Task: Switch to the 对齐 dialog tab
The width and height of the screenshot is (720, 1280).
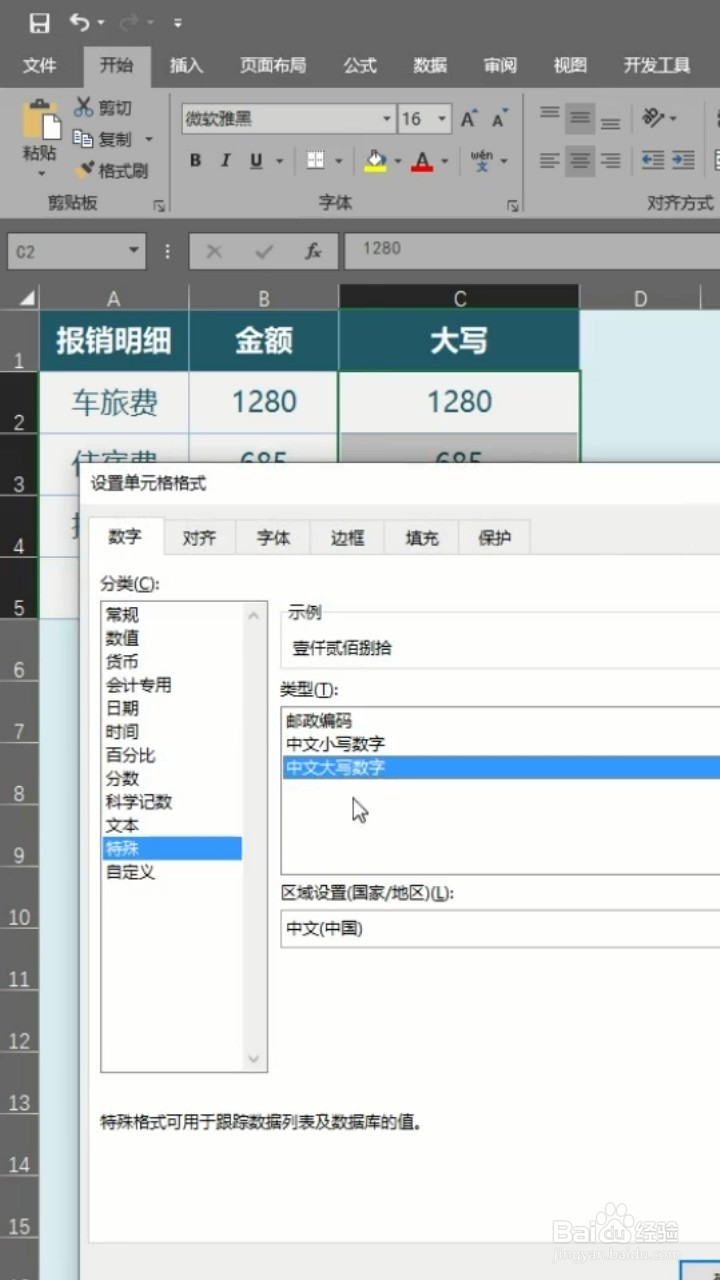Action: [199, 537]
